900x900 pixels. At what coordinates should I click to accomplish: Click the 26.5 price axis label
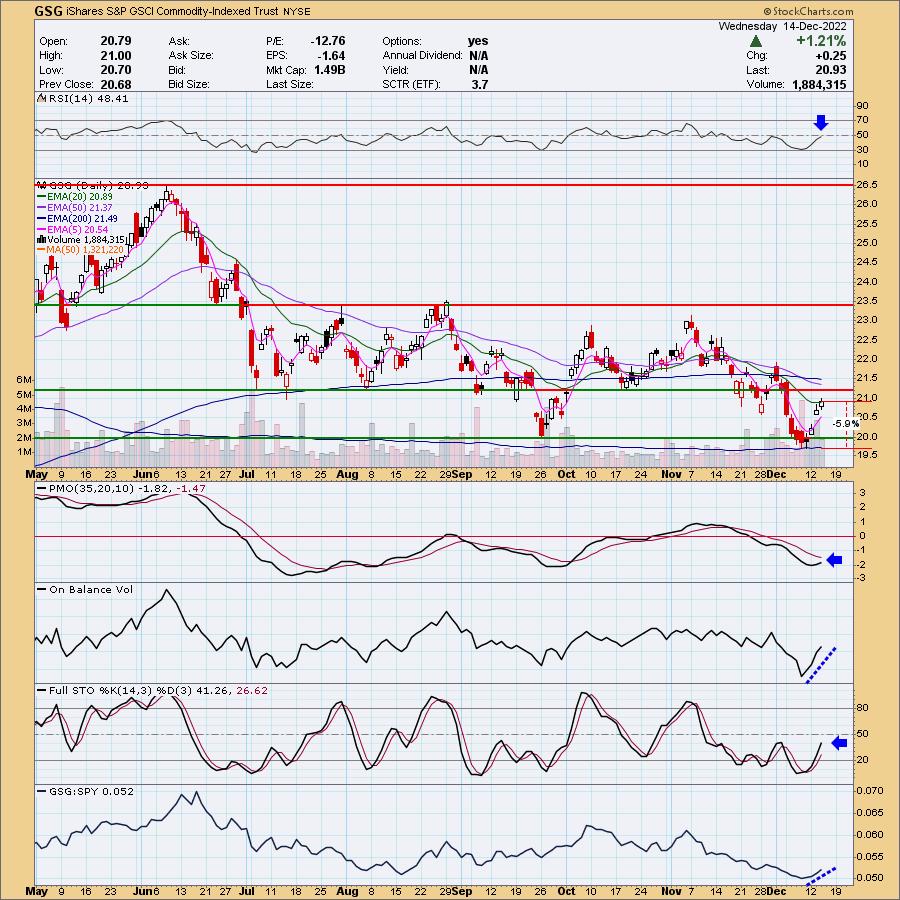click(x=869, y=185)
